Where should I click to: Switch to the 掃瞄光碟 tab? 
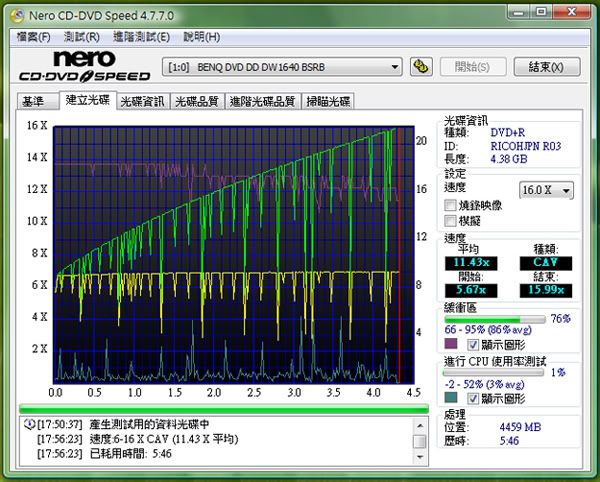328,102
